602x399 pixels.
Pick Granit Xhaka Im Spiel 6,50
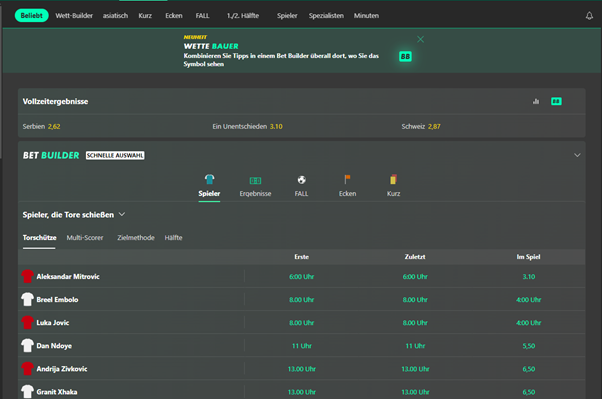coord(529,392)
